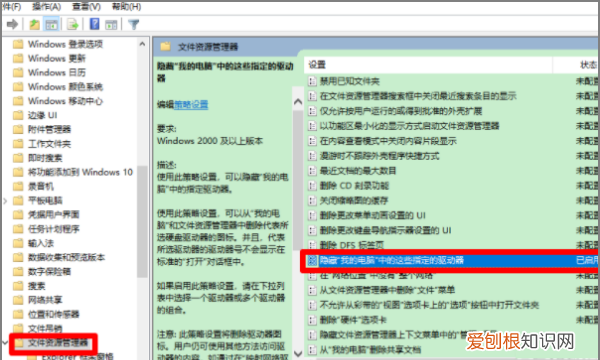The width and height of the screenshot is (600, 360).
Task: Click policy icon beside 最近文档的最大数目
Action: pos(312,171)
